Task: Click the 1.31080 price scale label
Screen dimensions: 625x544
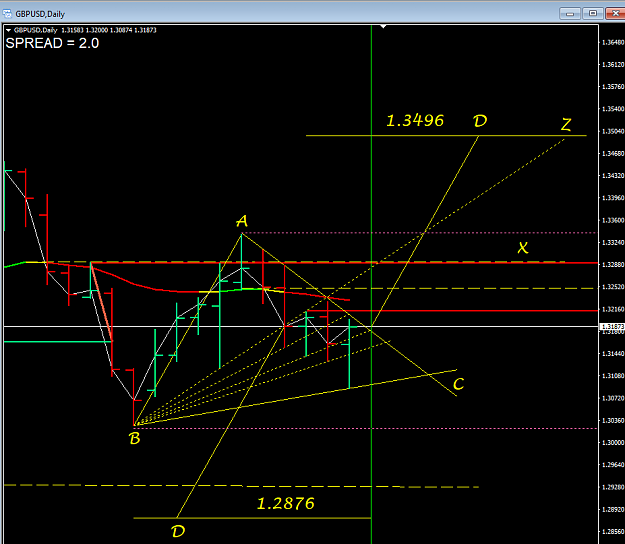Action: click(613, 376)
